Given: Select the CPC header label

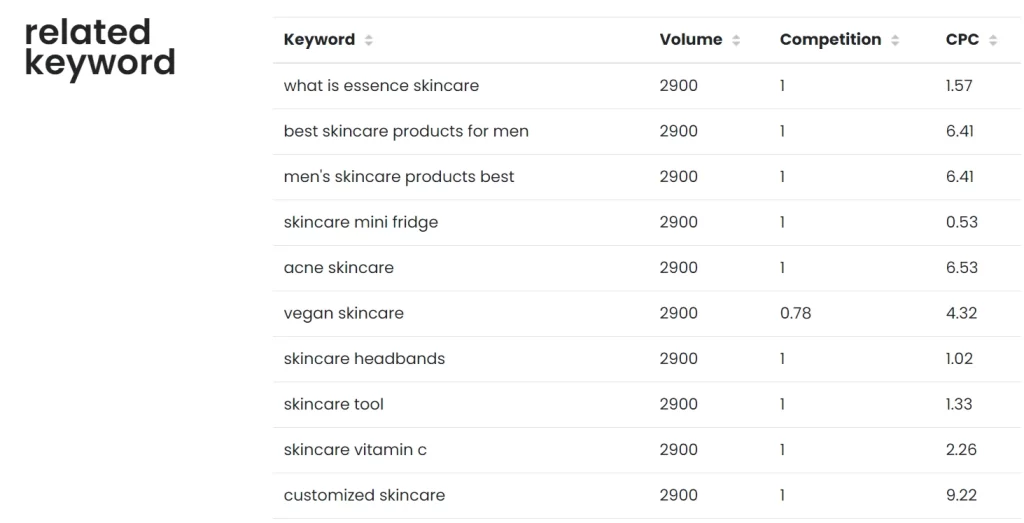Looking at the screenshot, I should pos(963,40).
